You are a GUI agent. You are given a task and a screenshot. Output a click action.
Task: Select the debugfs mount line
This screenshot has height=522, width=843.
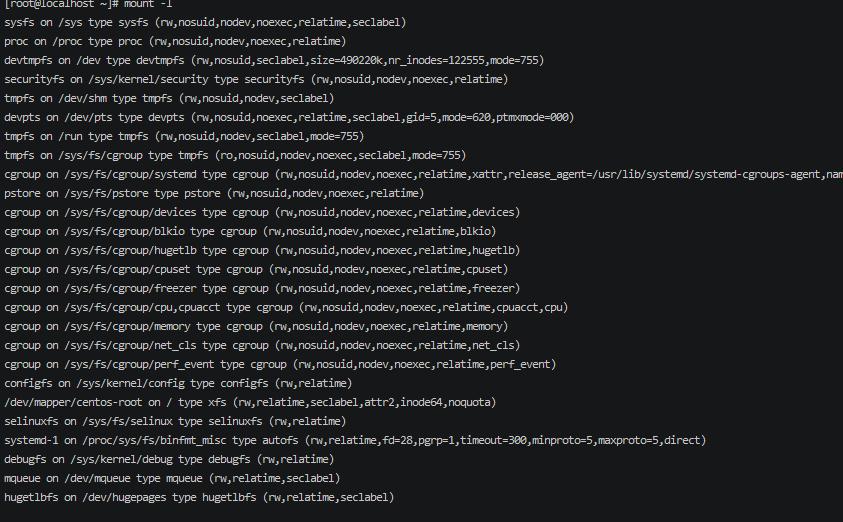[x=169, y=459]
